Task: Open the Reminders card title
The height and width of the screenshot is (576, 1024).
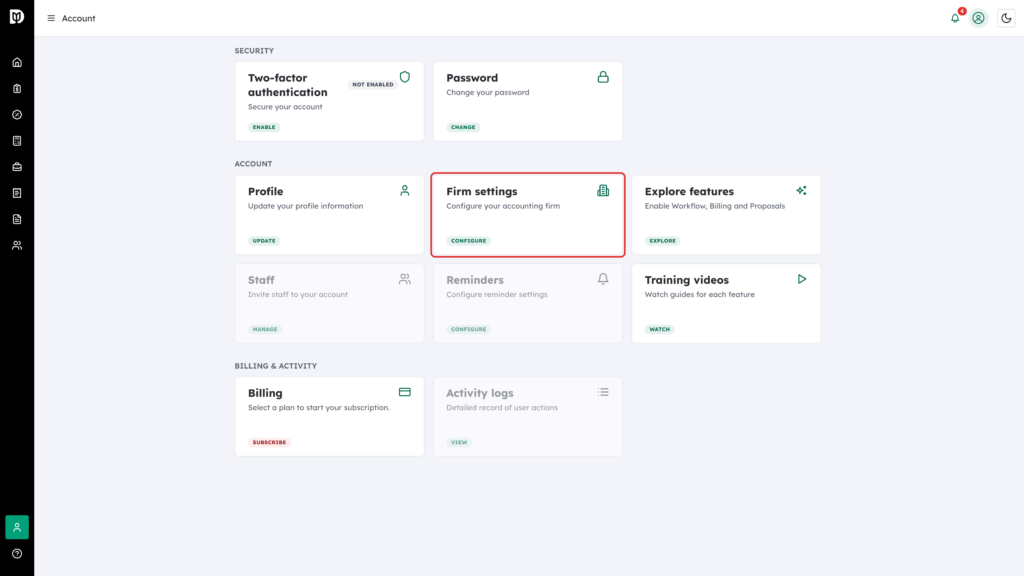Action: [475, 280]
